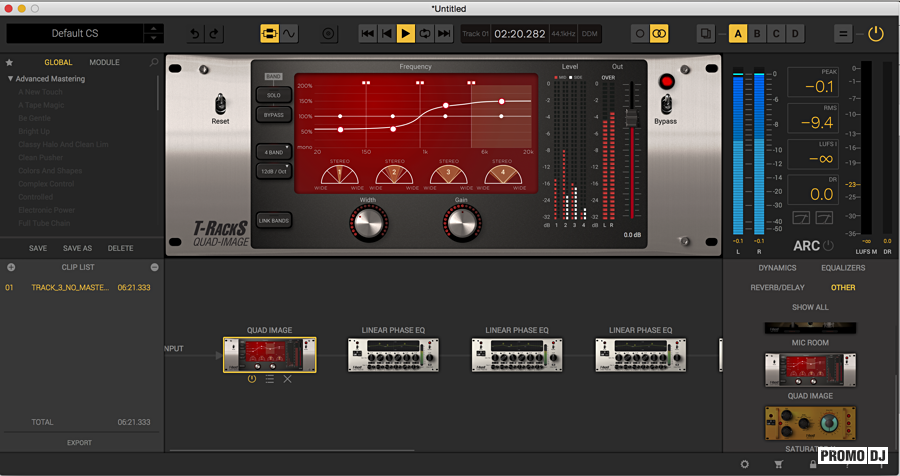Select clip TRACK_3_NO_MASTE... in clip list
Viewport: 900px width, 476px height.
tap(77, 287)
